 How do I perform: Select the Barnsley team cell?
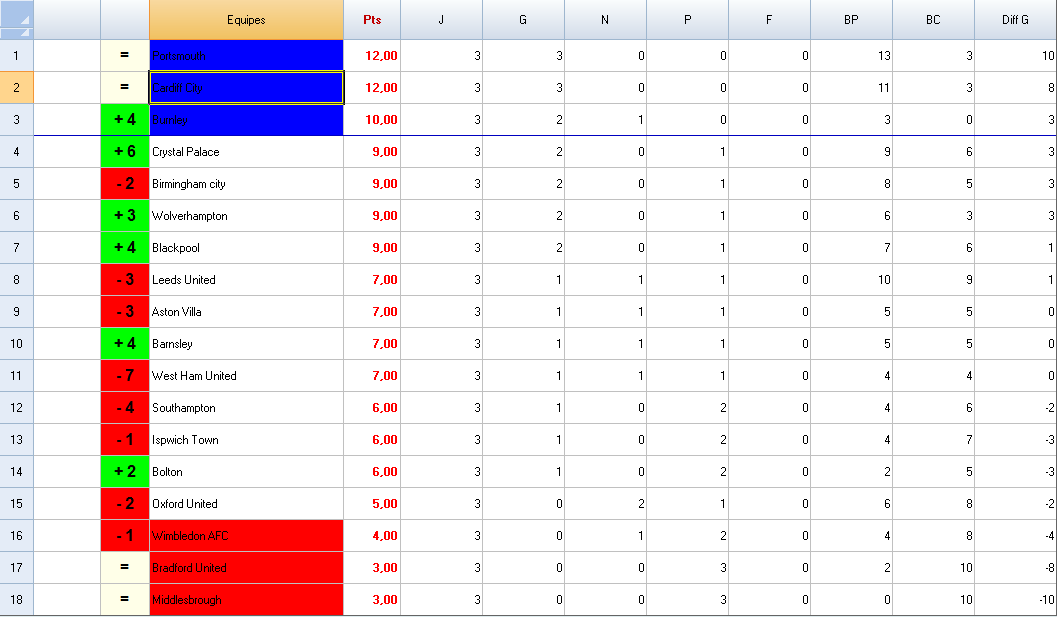coord(246,344)
